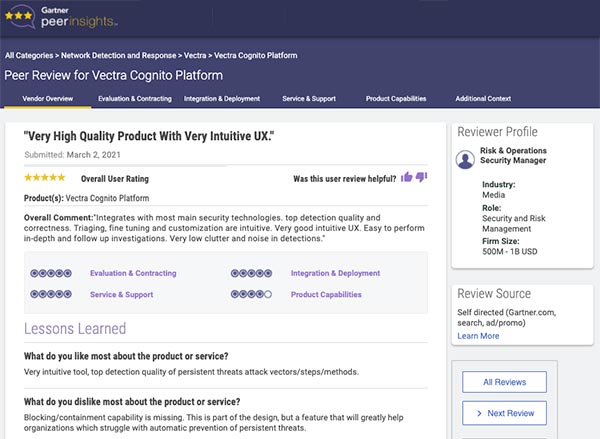Click the 'Reviewer Profile' heading
Viewport: 600px width, 439px height.
point(497,132)
